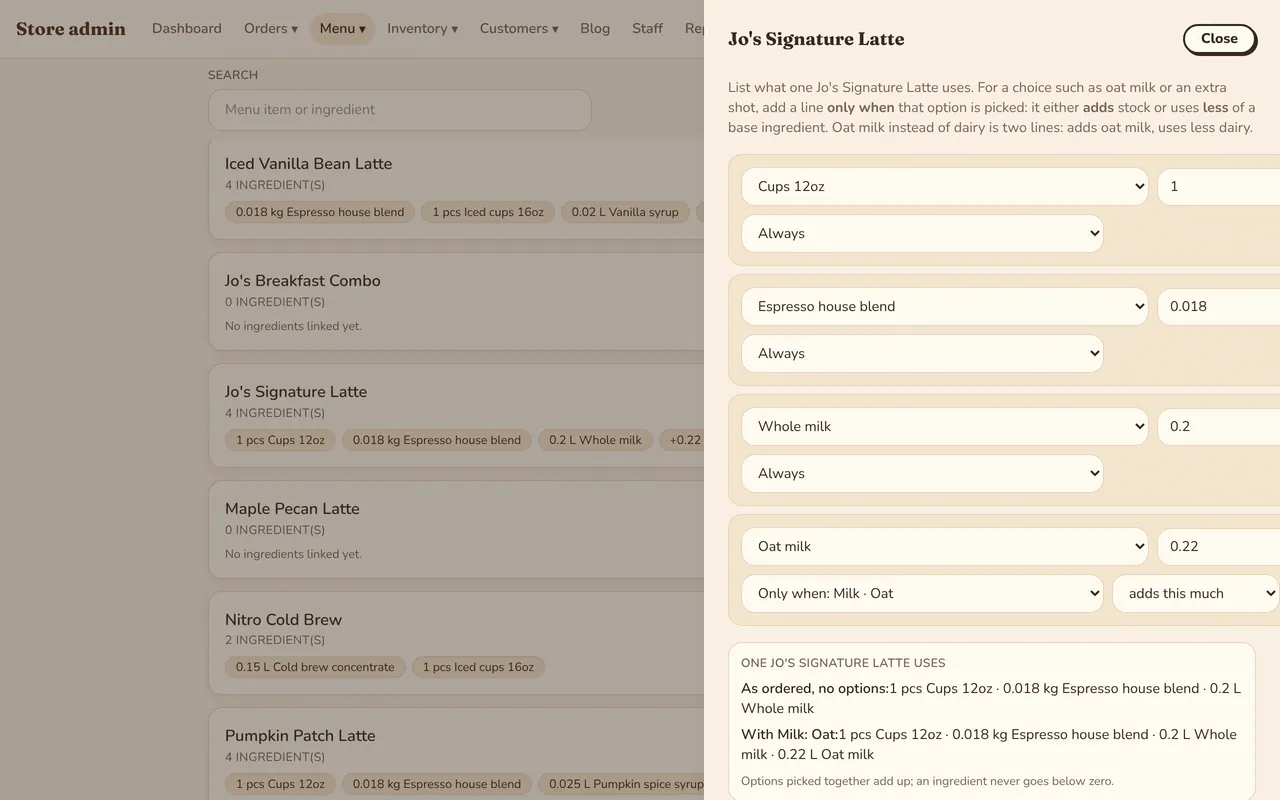Screen dimensions: 1280x800
Task: Open the 'adds this much' dropdown
Action: coord(1196,593)
